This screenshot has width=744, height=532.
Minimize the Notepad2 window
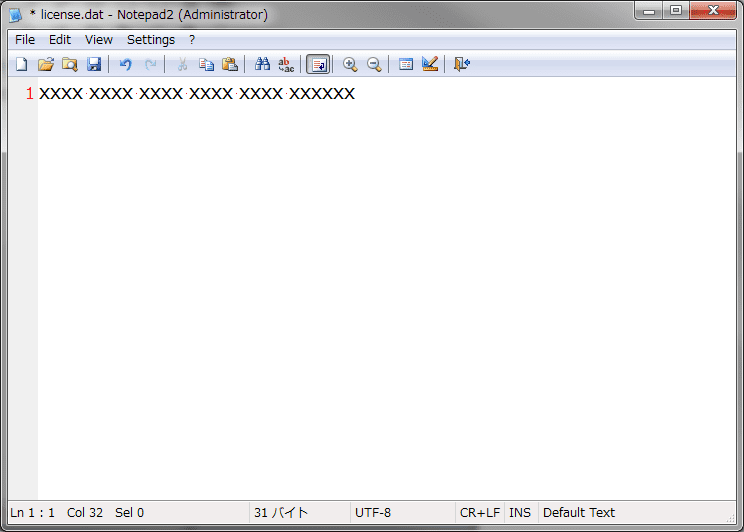[x=649, y=11]
